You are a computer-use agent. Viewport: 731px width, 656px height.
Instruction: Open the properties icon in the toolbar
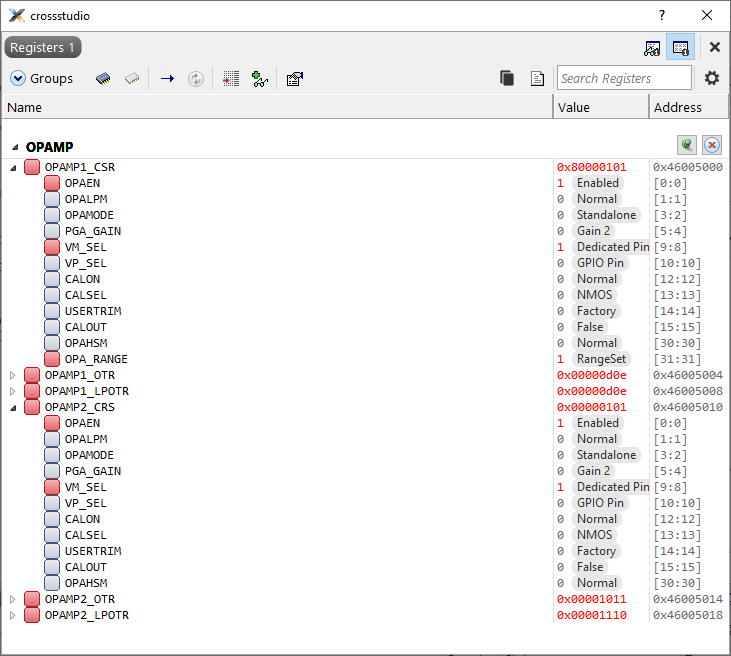pyautogui.click(x=295, y=78)
